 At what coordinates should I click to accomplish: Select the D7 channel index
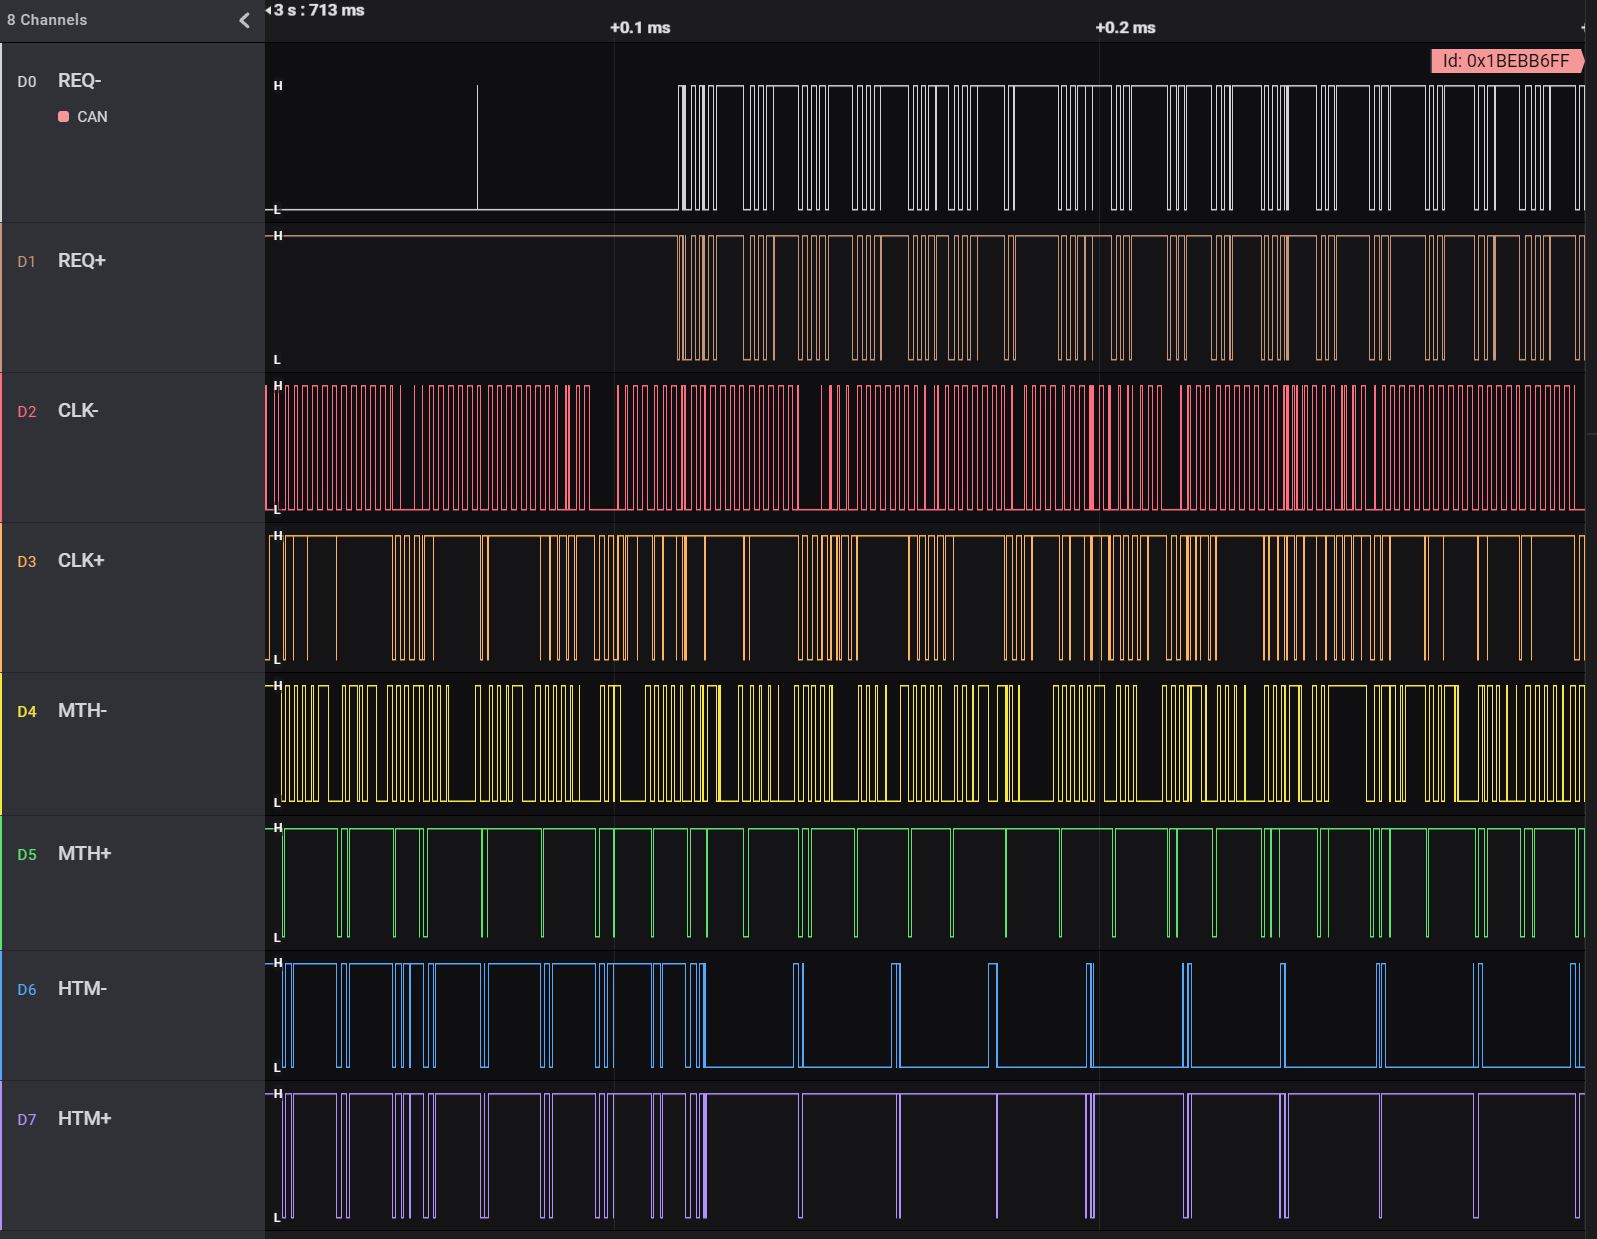[x=27, y=1120]
